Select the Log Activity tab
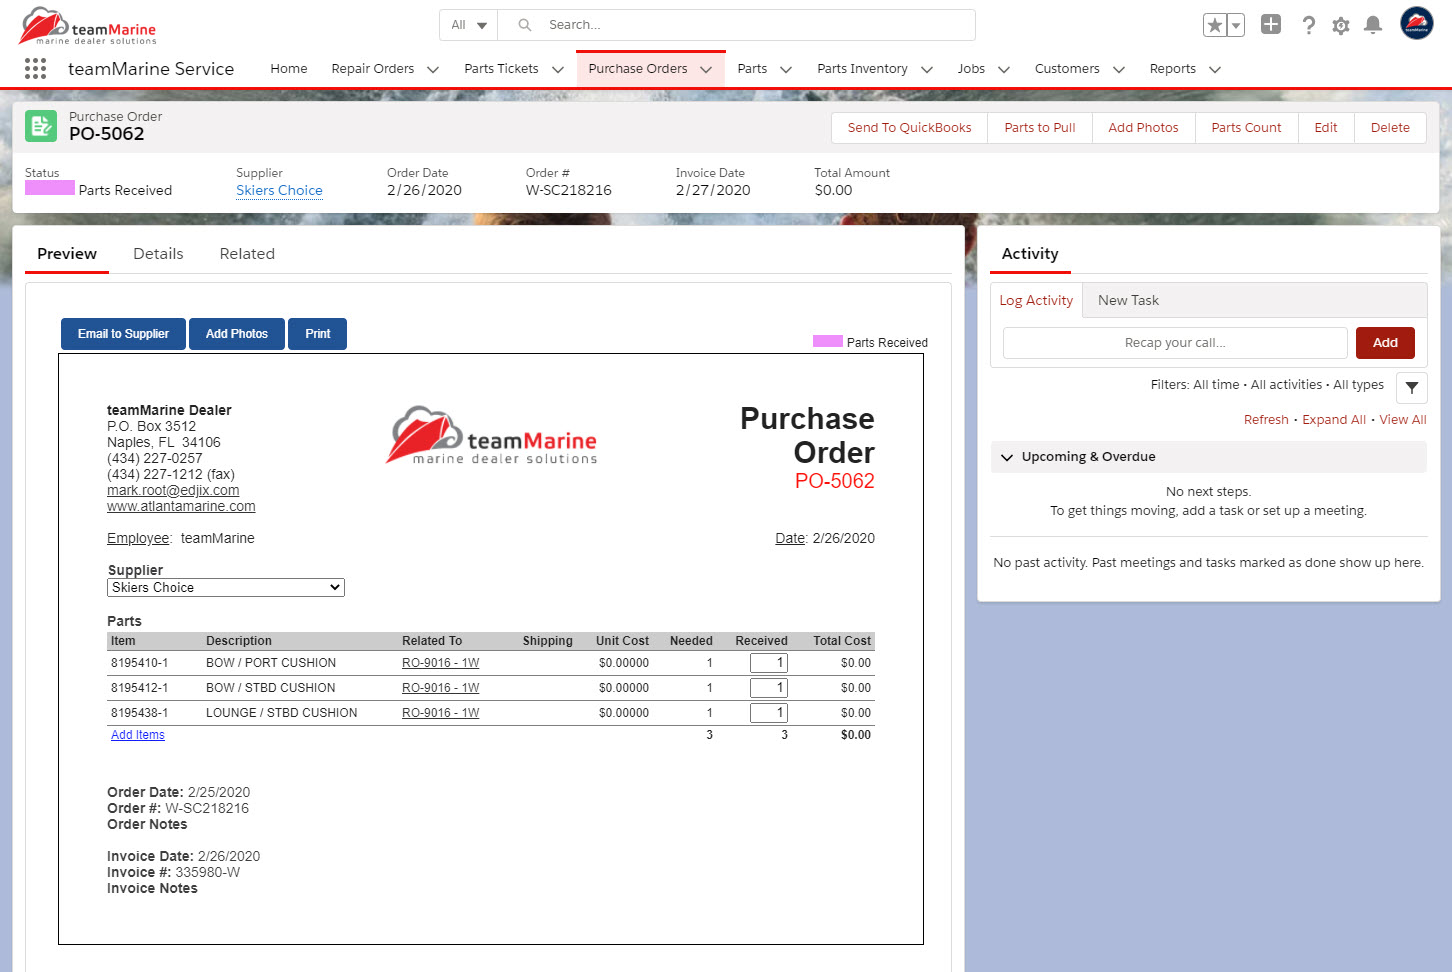The width and height of the screenshot is (1452, 972). [1036, 299]
